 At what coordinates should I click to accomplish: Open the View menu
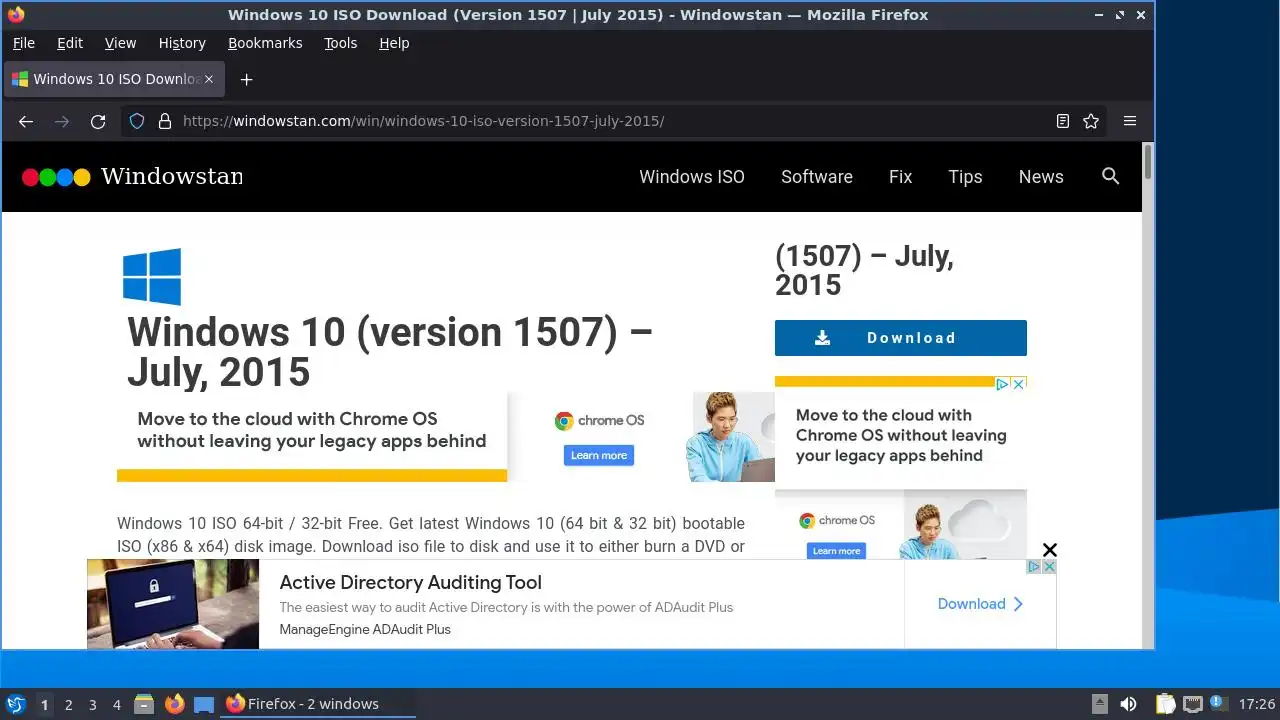pyautogui.click(x=120, y=43)
